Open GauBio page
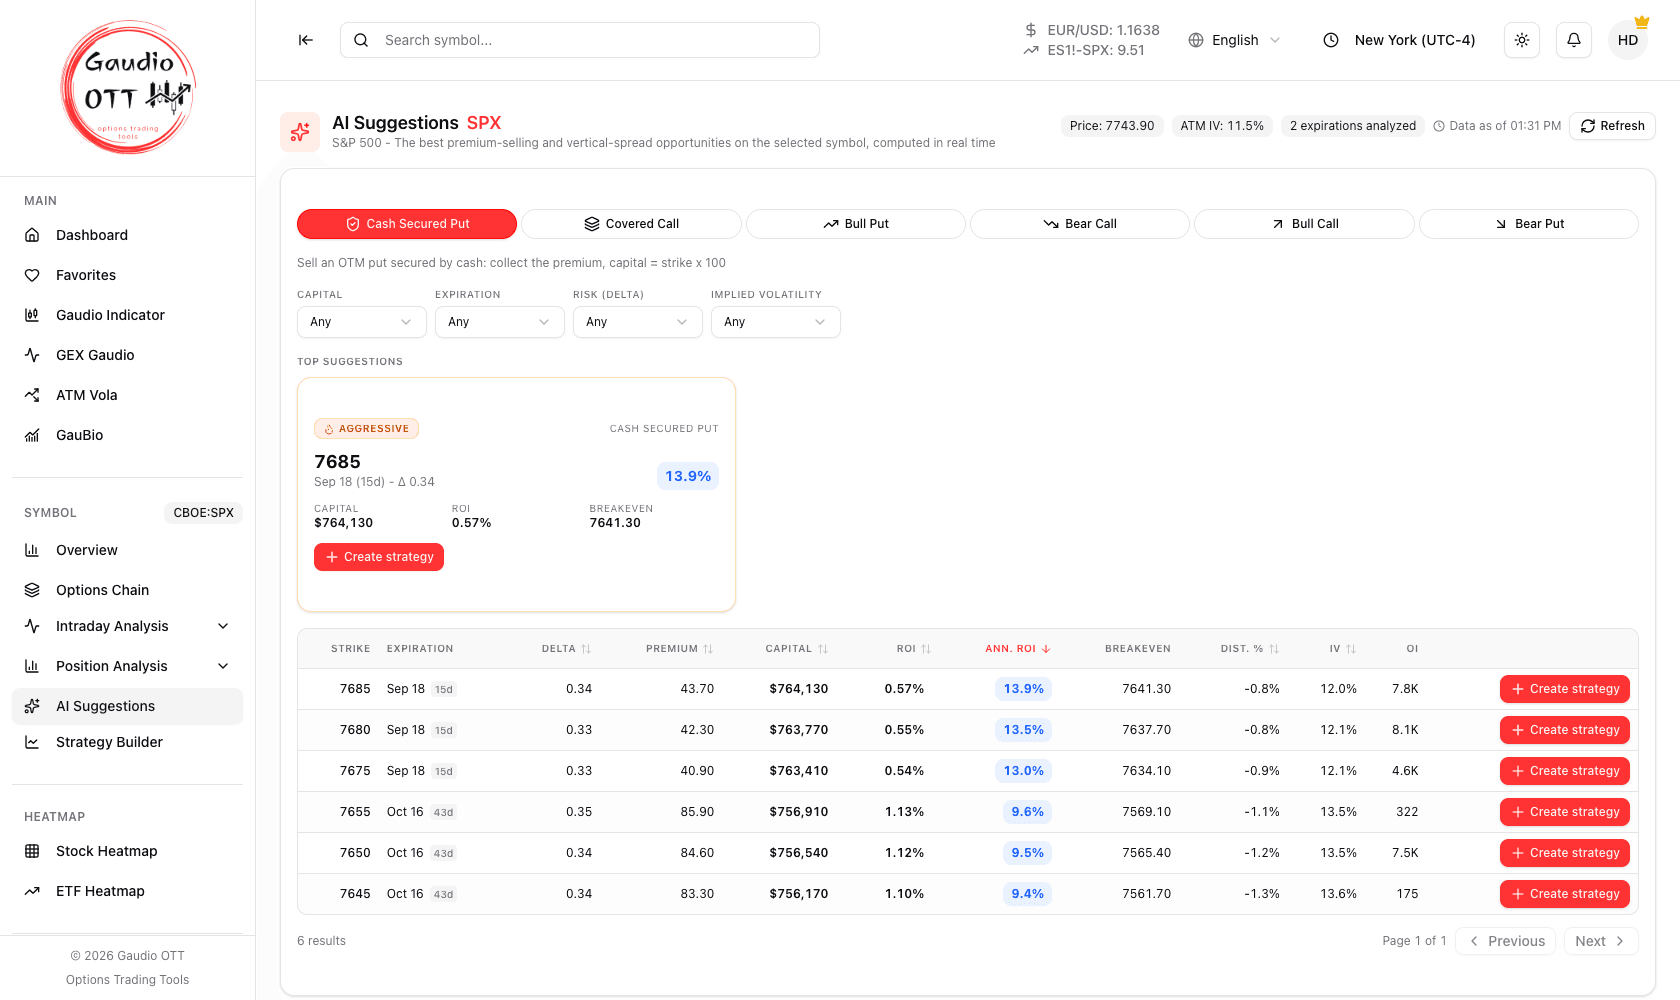This screenshot has width=1680, height=1000. (x=127, y=435)
